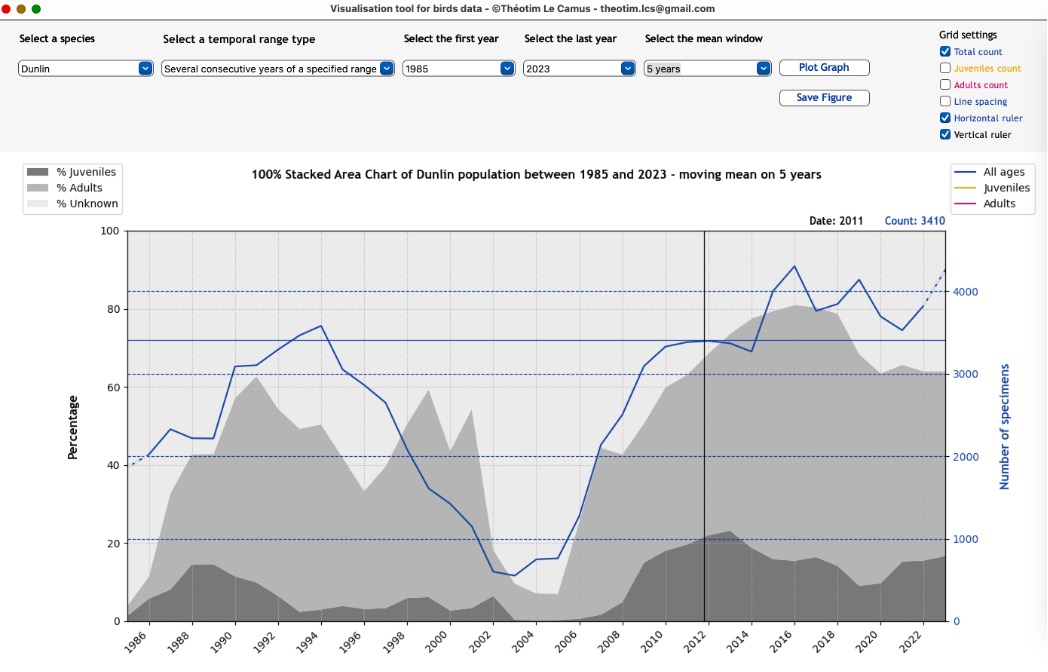
Task: Open the first year dropdown set to 1985
Action: (x=458, y=68)
